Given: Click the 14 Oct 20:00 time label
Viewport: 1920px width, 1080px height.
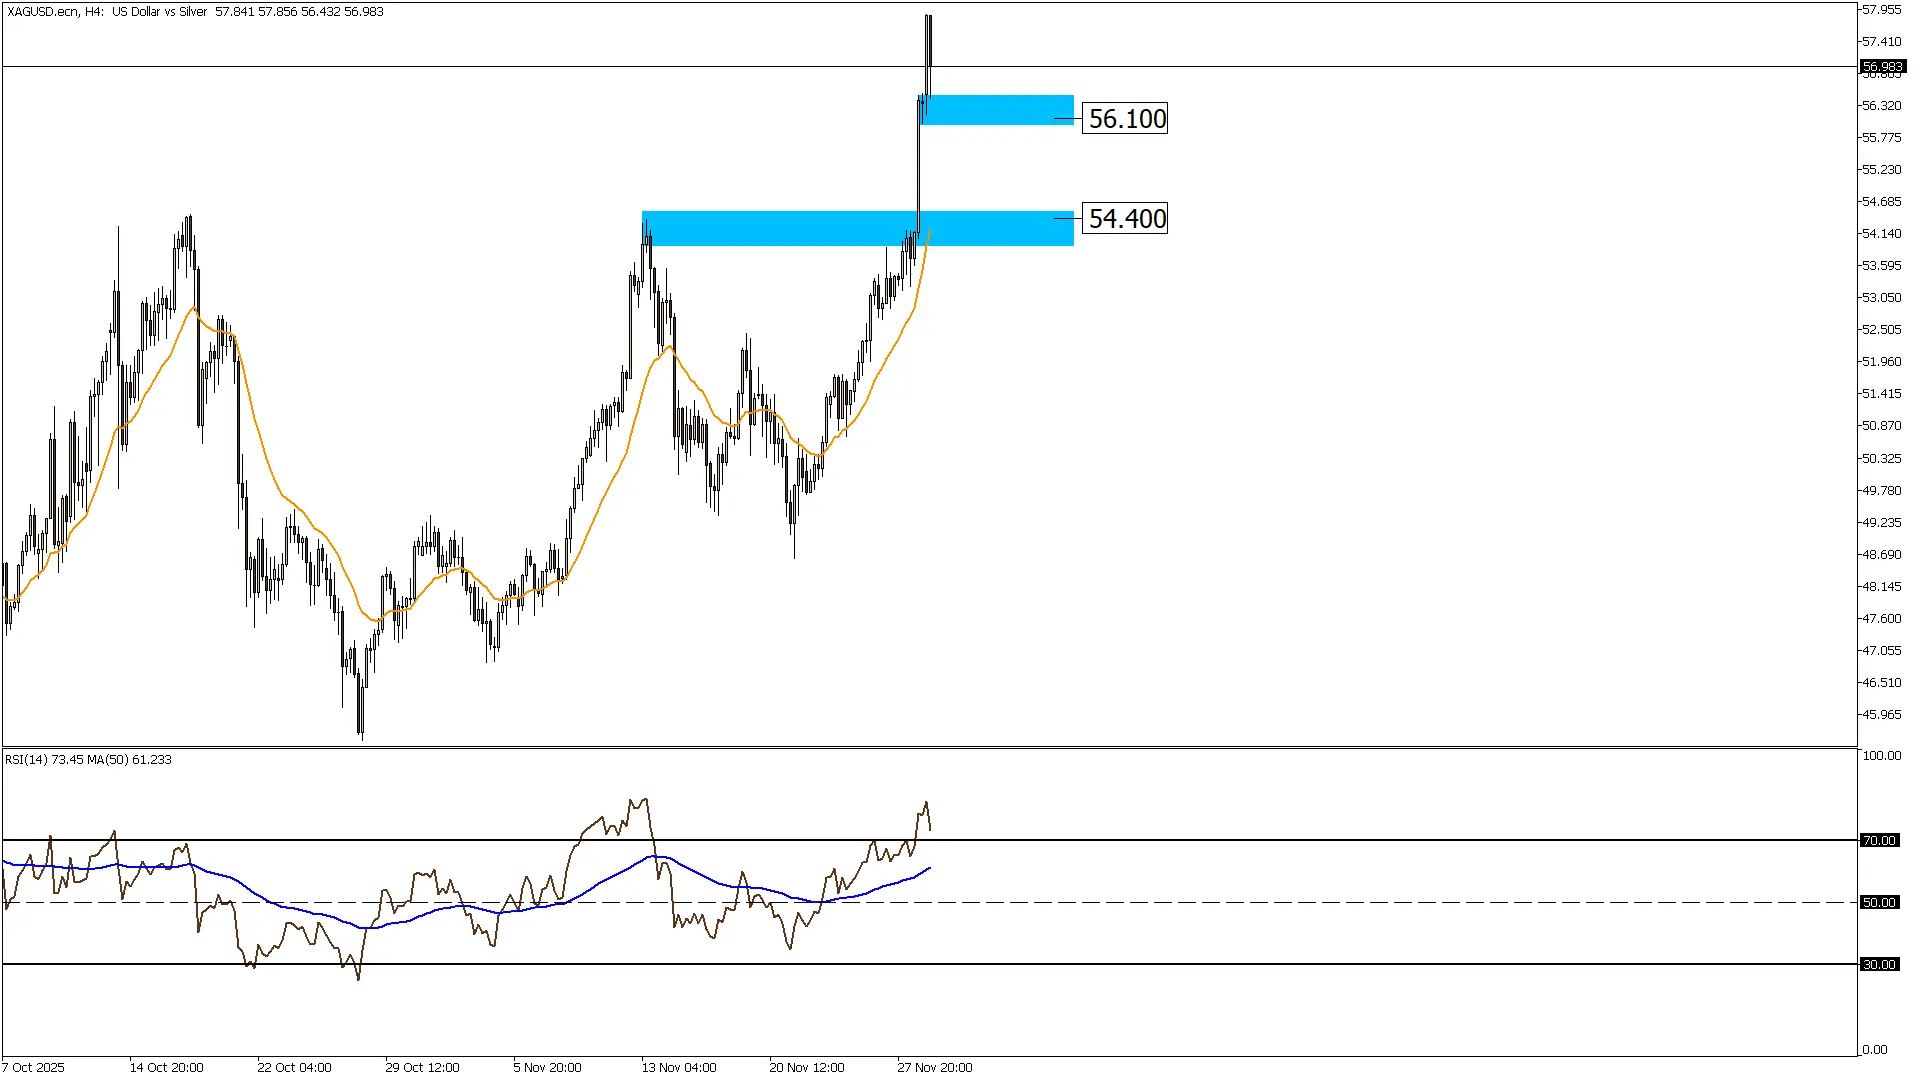Looking at the screenshot, I should pyautogui.click(x=166, y=1068).
